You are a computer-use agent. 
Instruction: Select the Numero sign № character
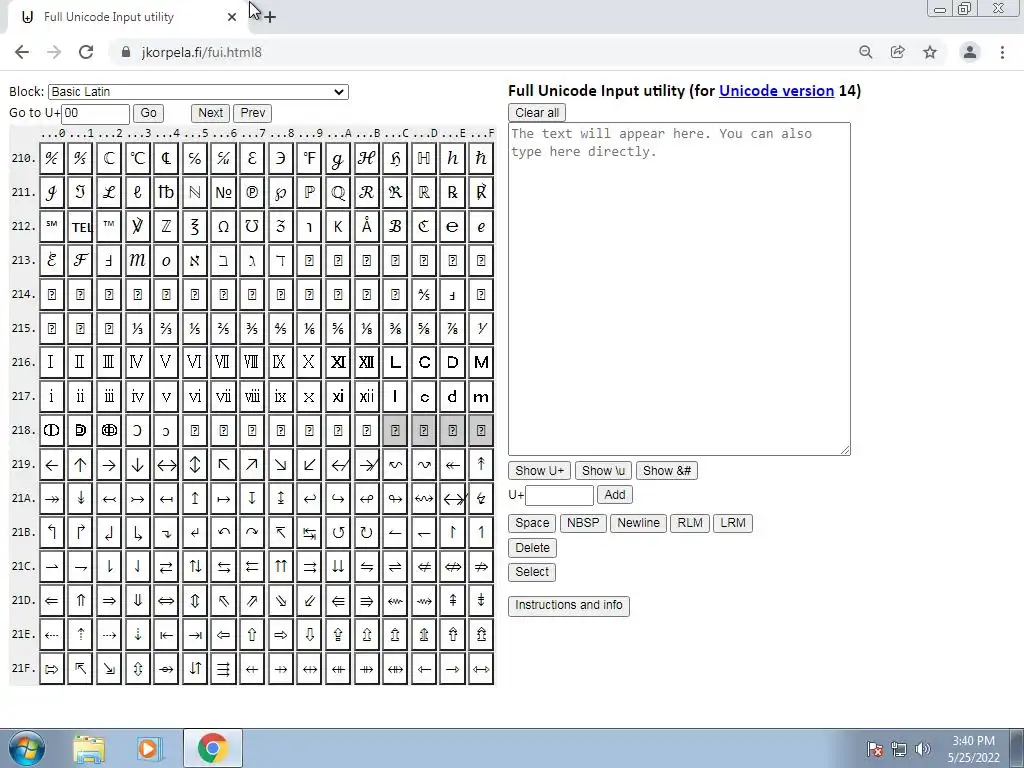pos(223,193)
